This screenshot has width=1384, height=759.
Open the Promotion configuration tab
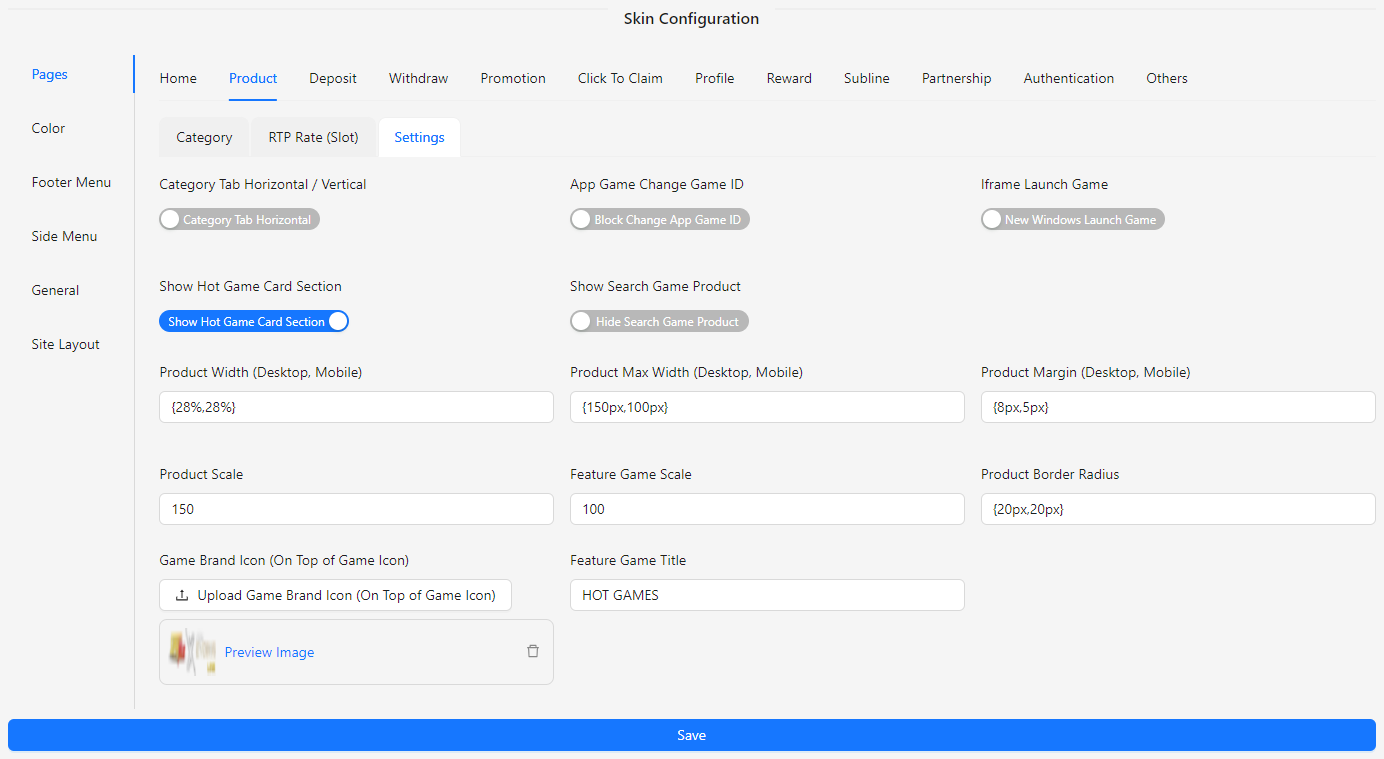pyautogui.click(x=513, y=78)
